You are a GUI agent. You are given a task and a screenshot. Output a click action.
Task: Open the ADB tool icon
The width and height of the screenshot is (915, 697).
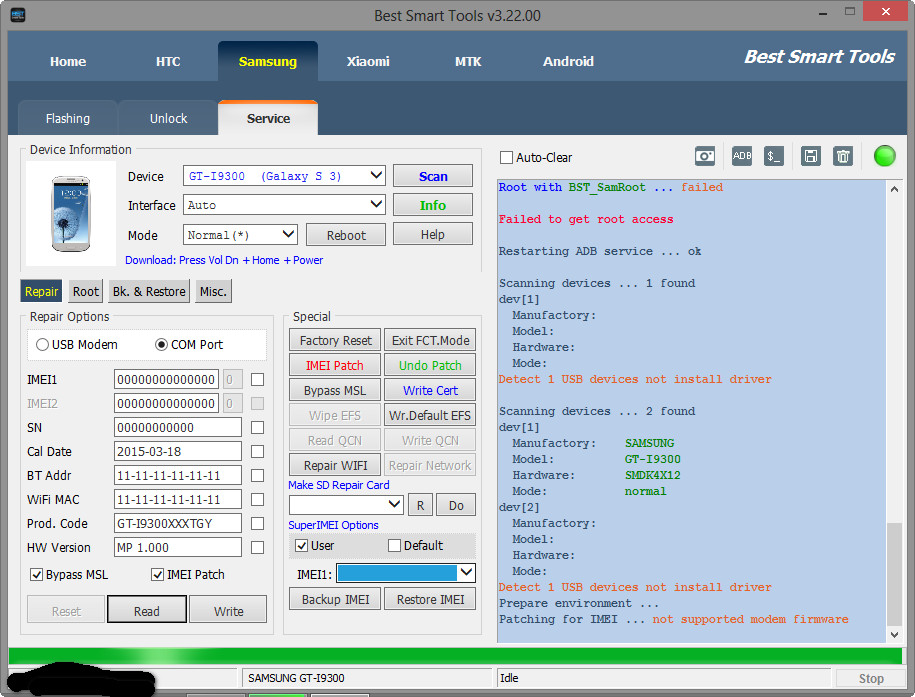pyautogui.click(x=741, y=156)
